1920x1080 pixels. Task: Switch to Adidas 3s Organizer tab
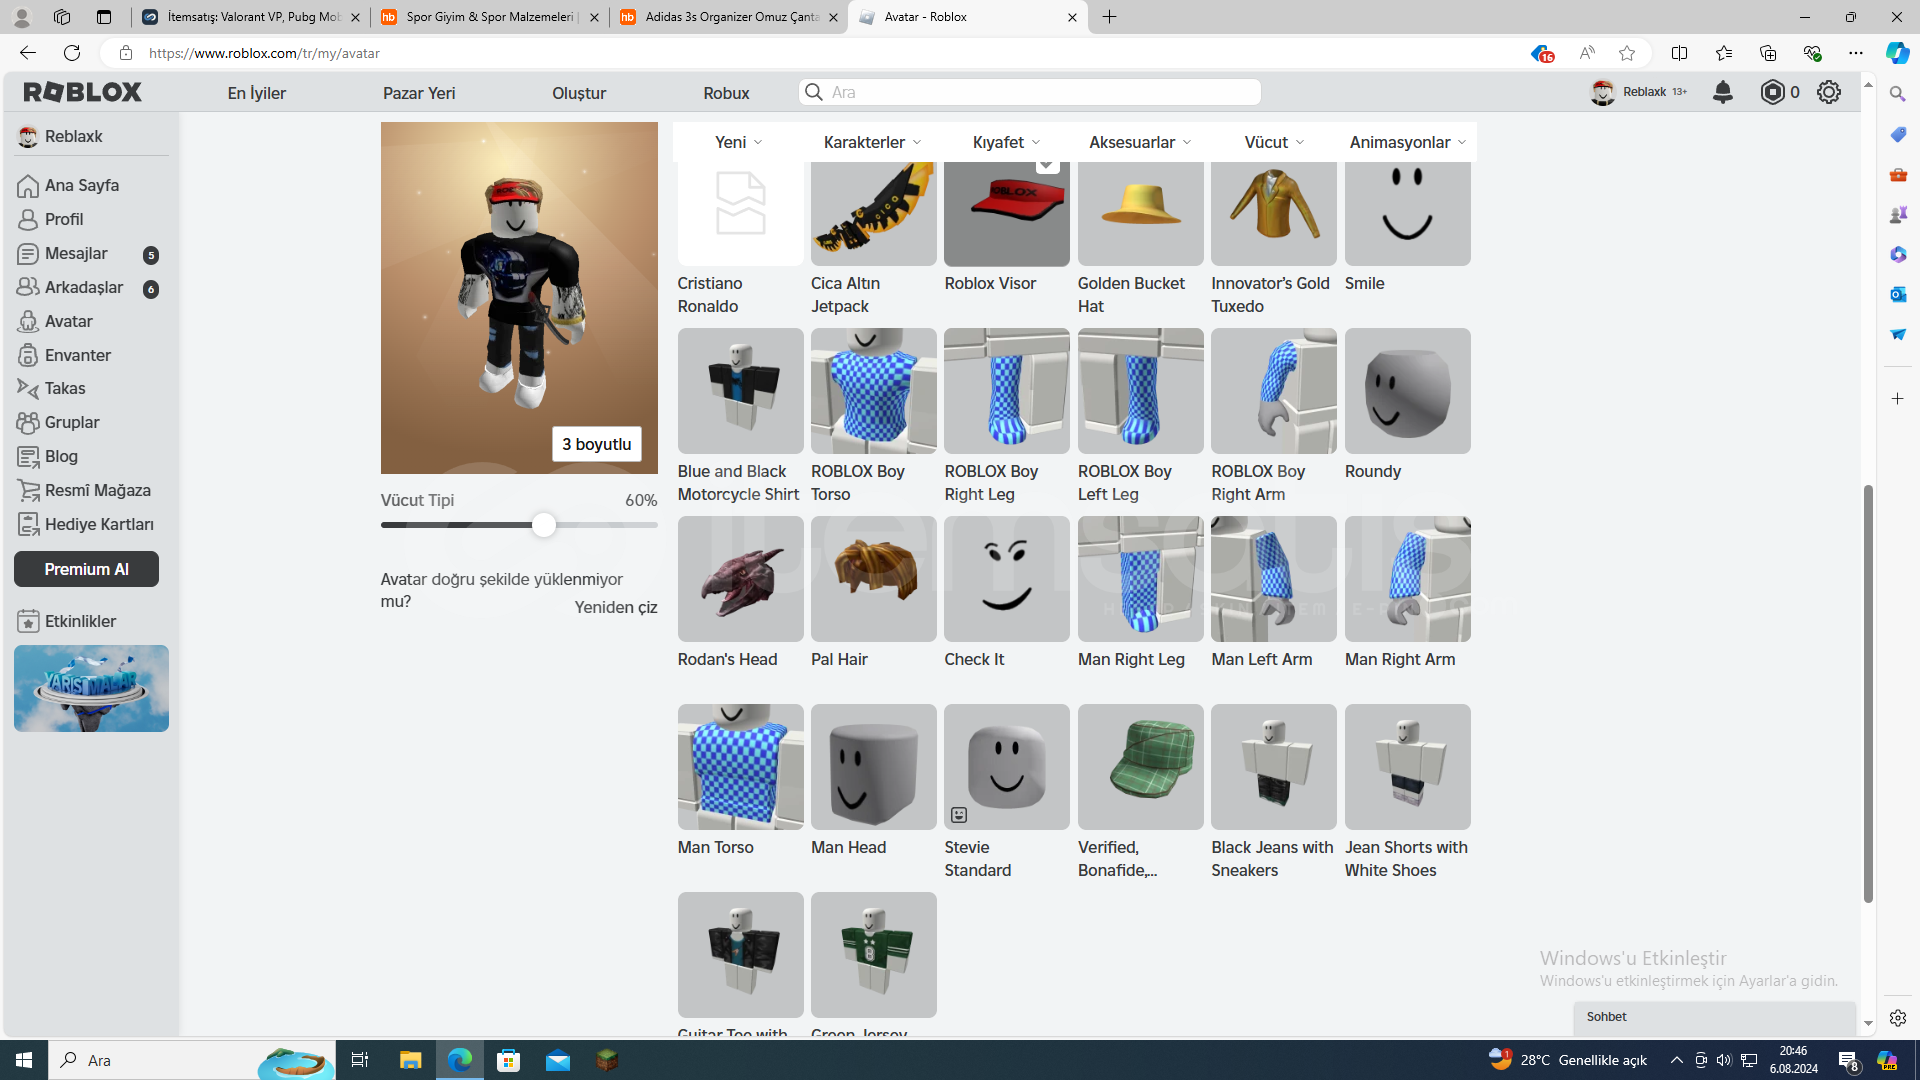(x=728, y=17)
